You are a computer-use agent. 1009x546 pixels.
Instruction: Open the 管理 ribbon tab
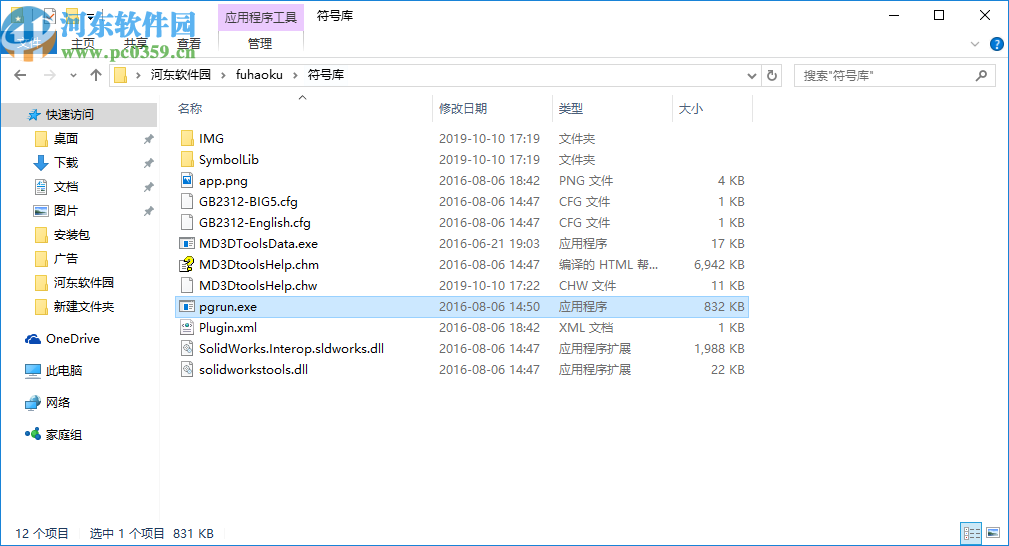click(x=260, y=44)
